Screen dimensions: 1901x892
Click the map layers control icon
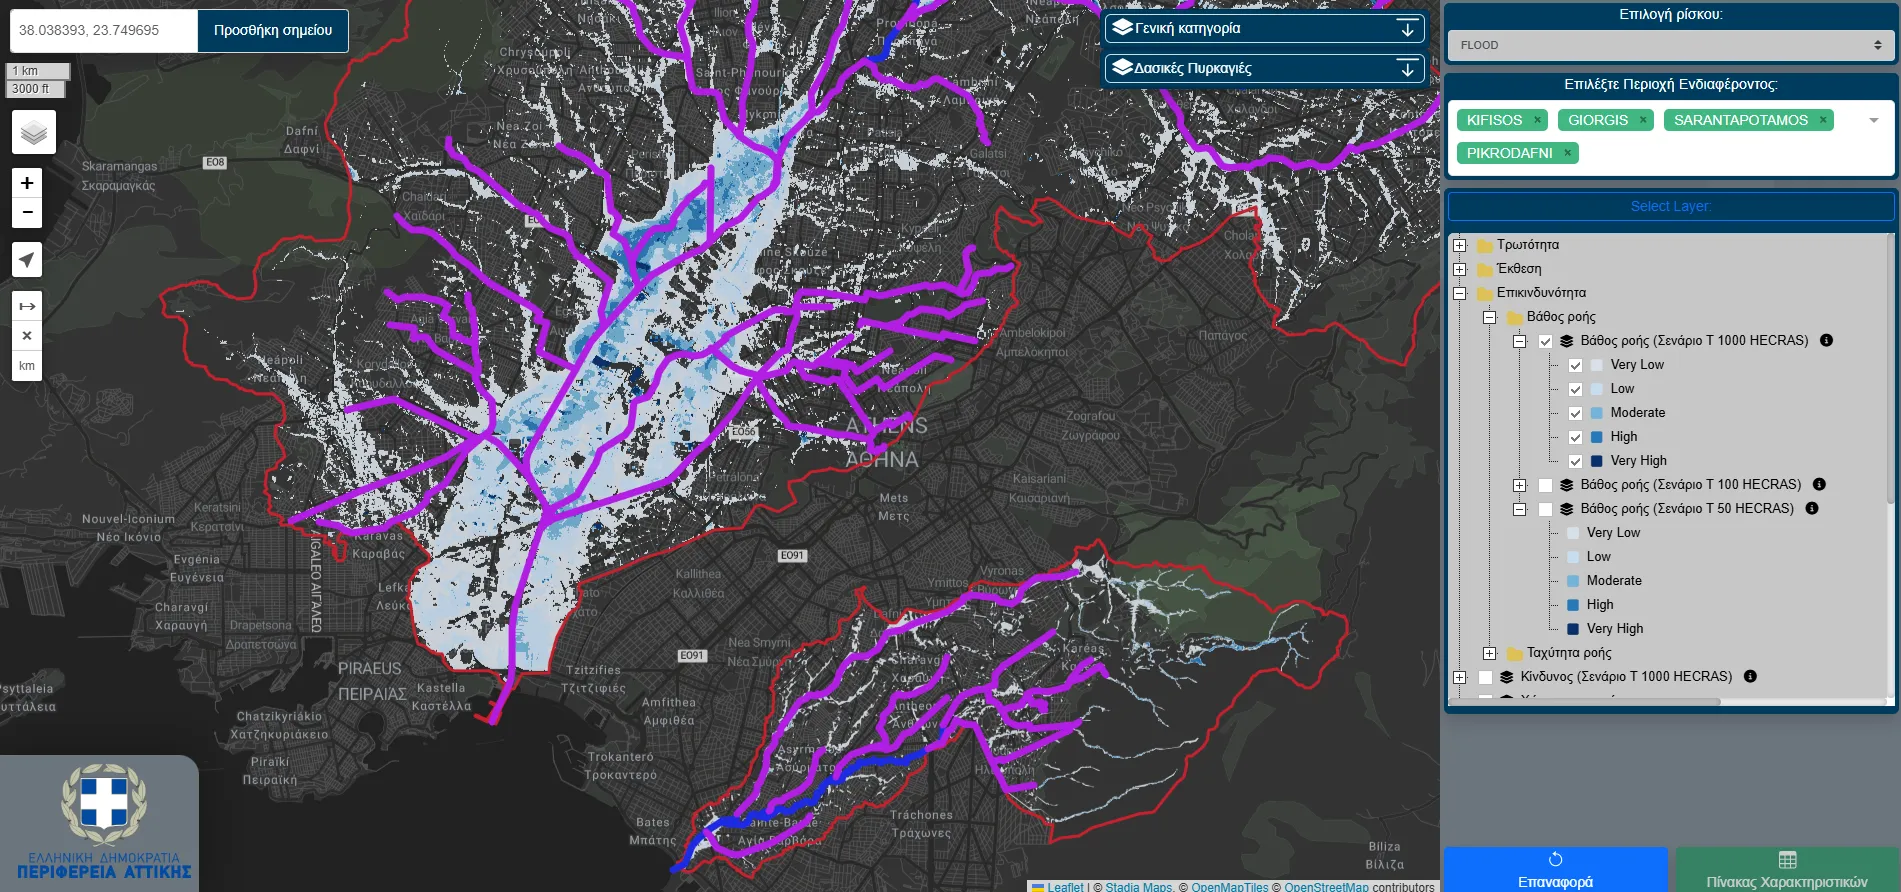click(33, 132)
